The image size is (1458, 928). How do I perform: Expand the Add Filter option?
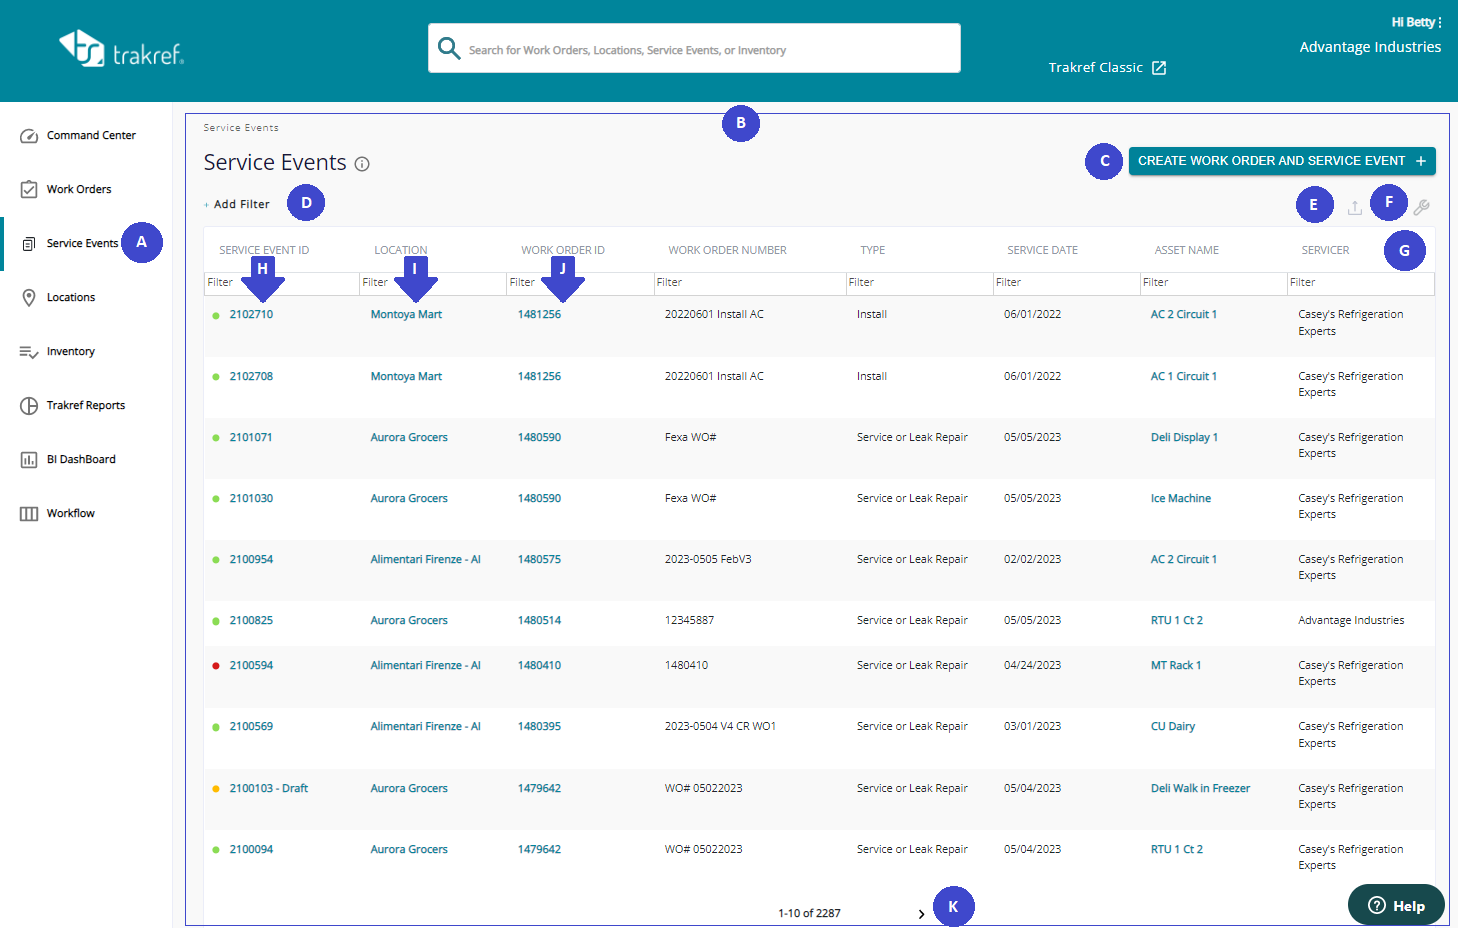[237, 204]
